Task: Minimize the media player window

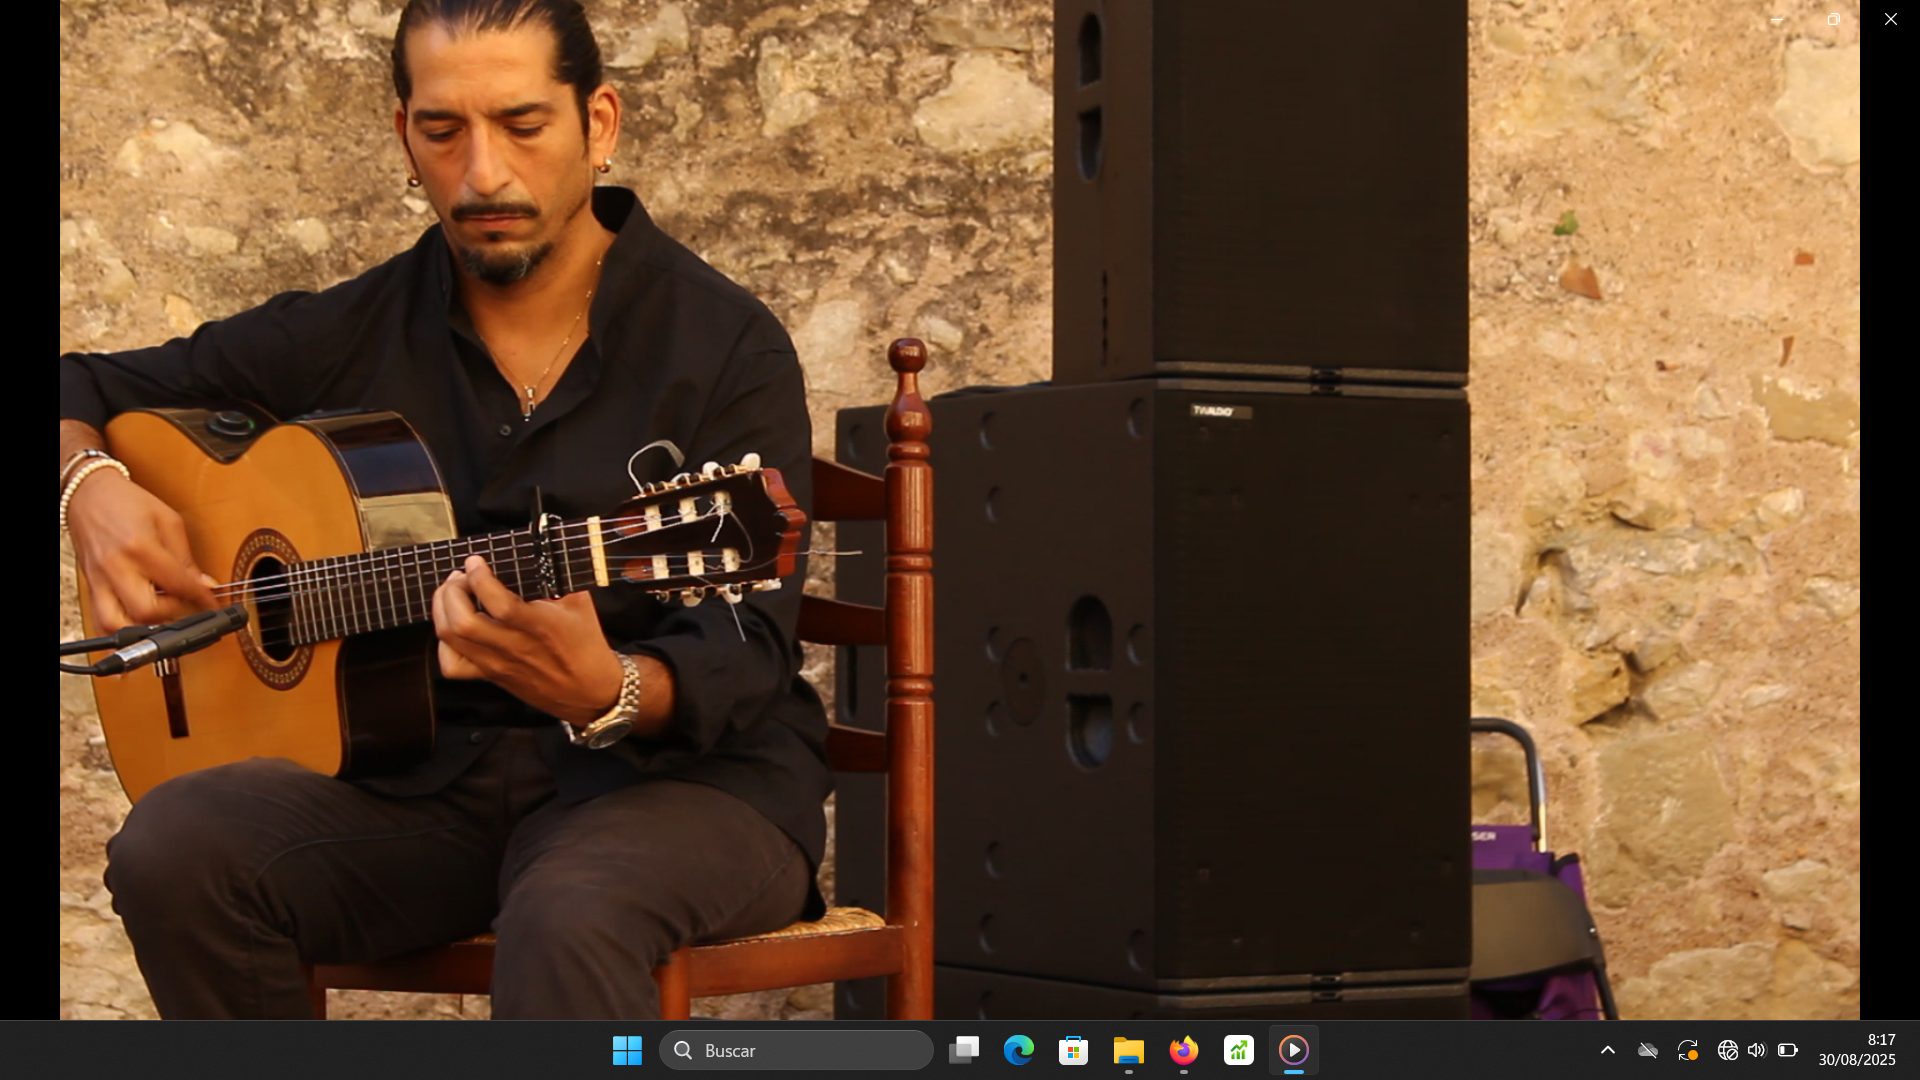Action: click(1777, 19)
